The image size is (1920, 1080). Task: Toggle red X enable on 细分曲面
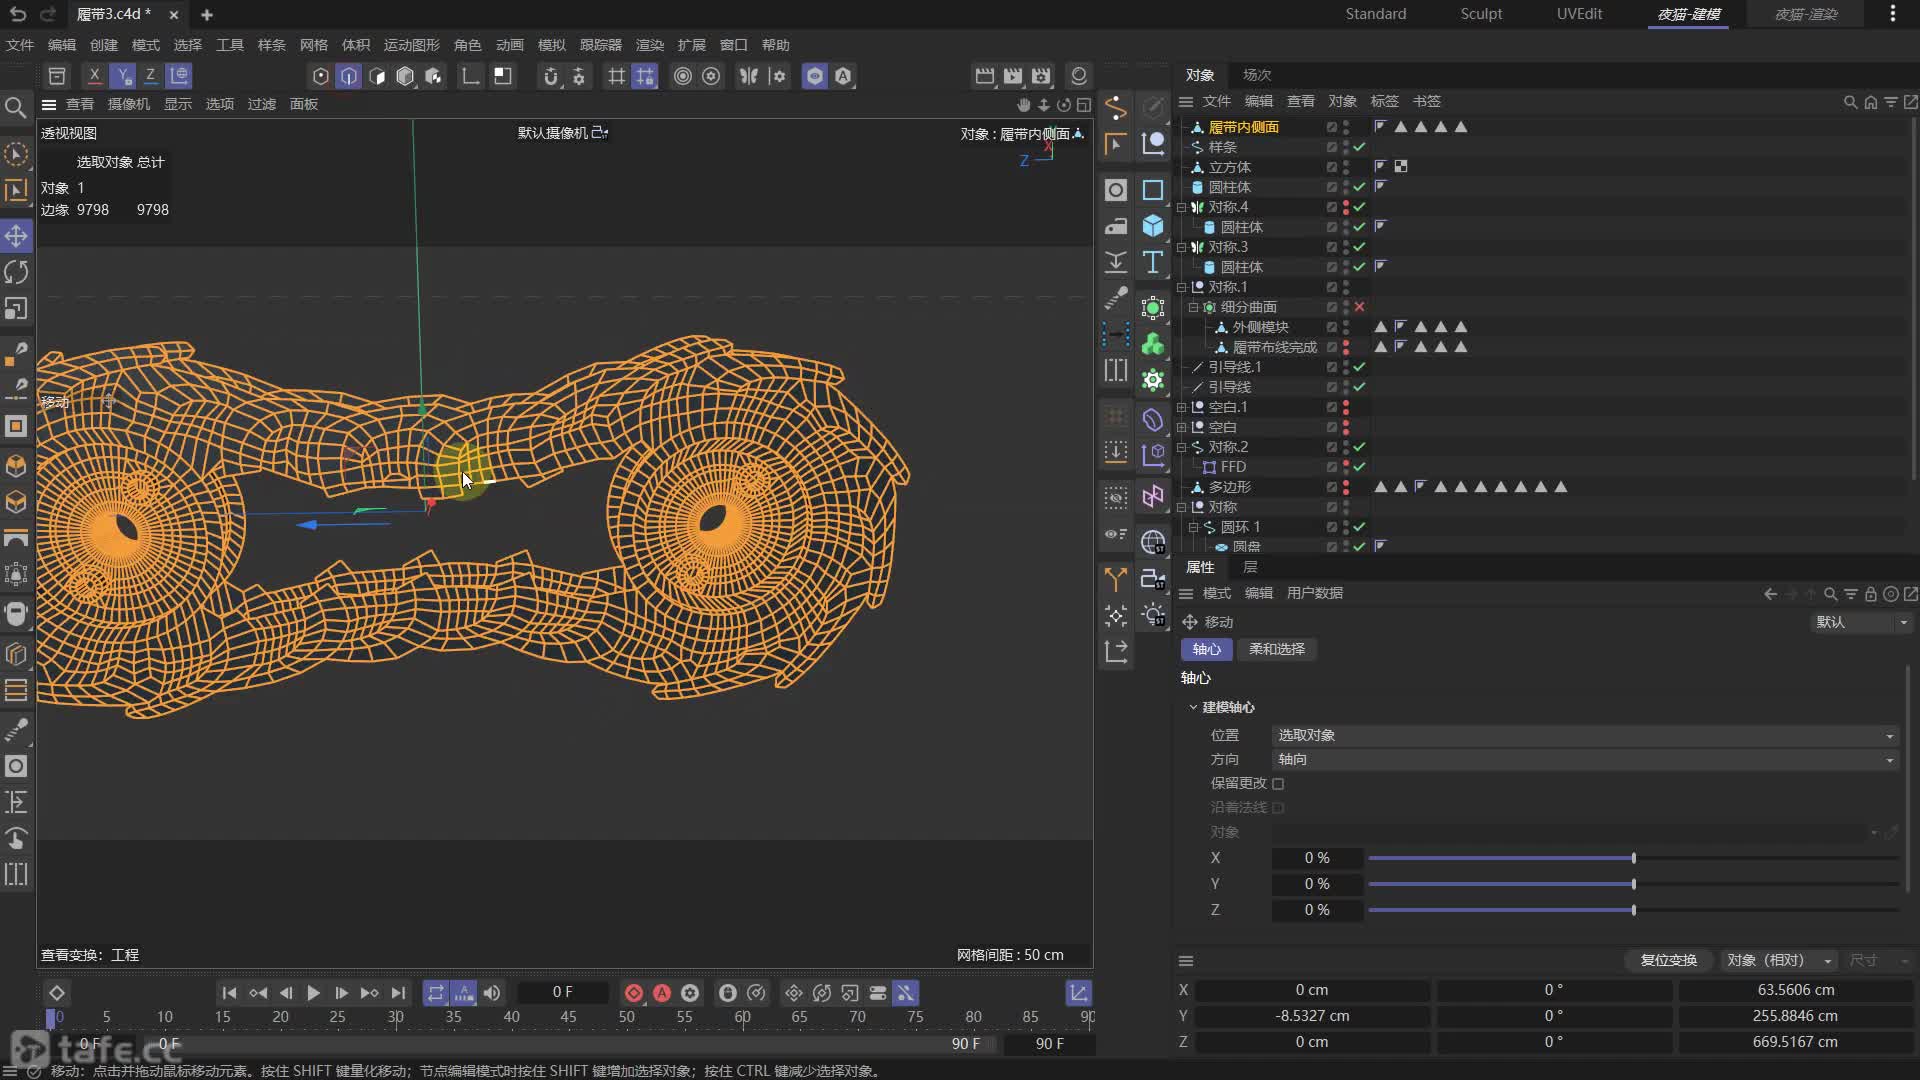[x=1359, y=307]
